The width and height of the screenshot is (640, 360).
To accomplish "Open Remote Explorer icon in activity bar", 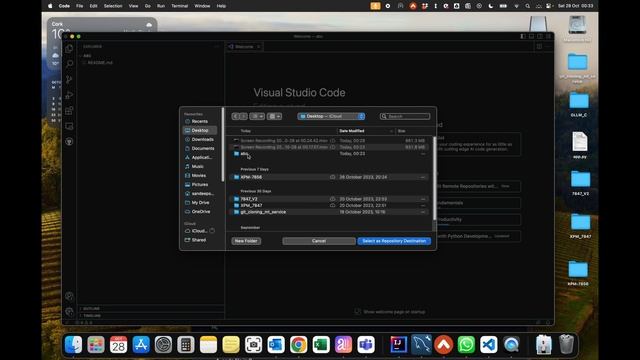I will pyautogui.click(x=69, y=126).
